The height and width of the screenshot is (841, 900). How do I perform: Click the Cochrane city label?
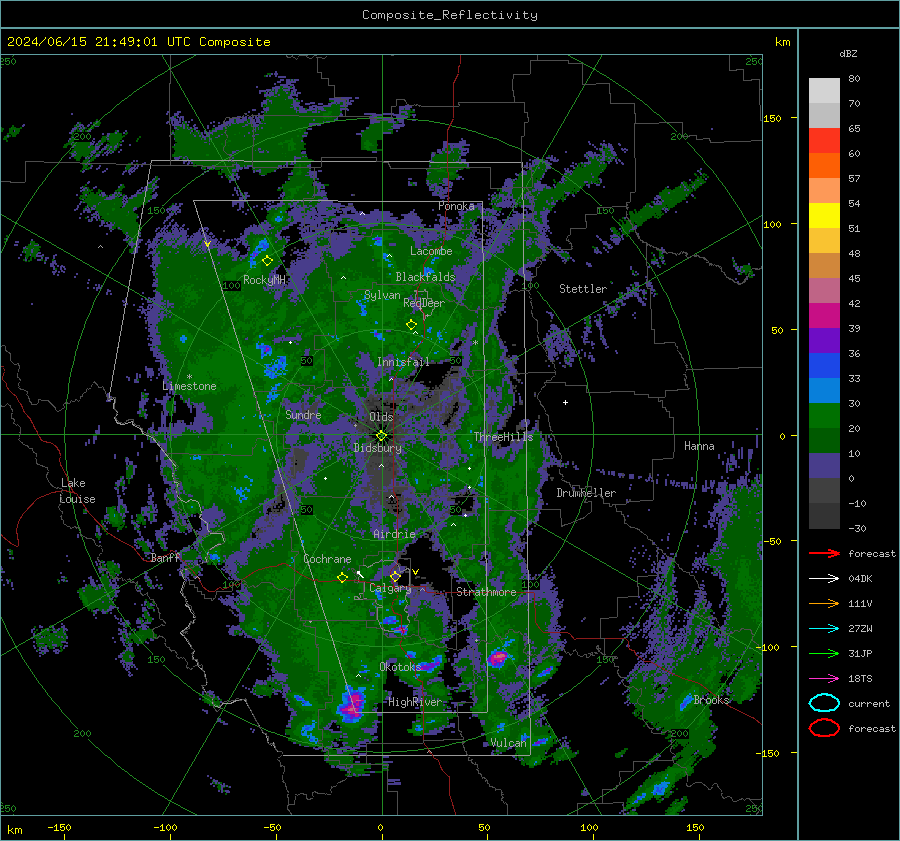[327, 559]
